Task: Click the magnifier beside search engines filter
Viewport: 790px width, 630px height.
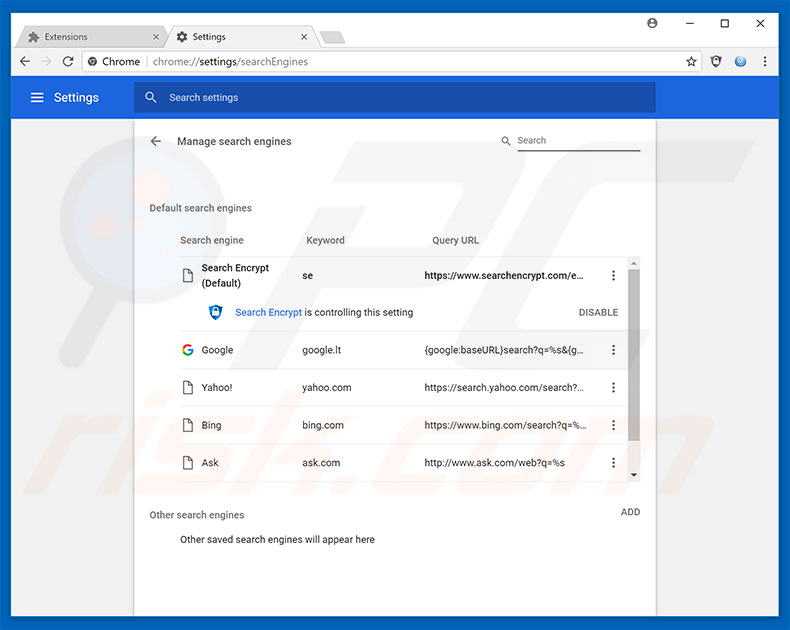Action: [506, 141]
